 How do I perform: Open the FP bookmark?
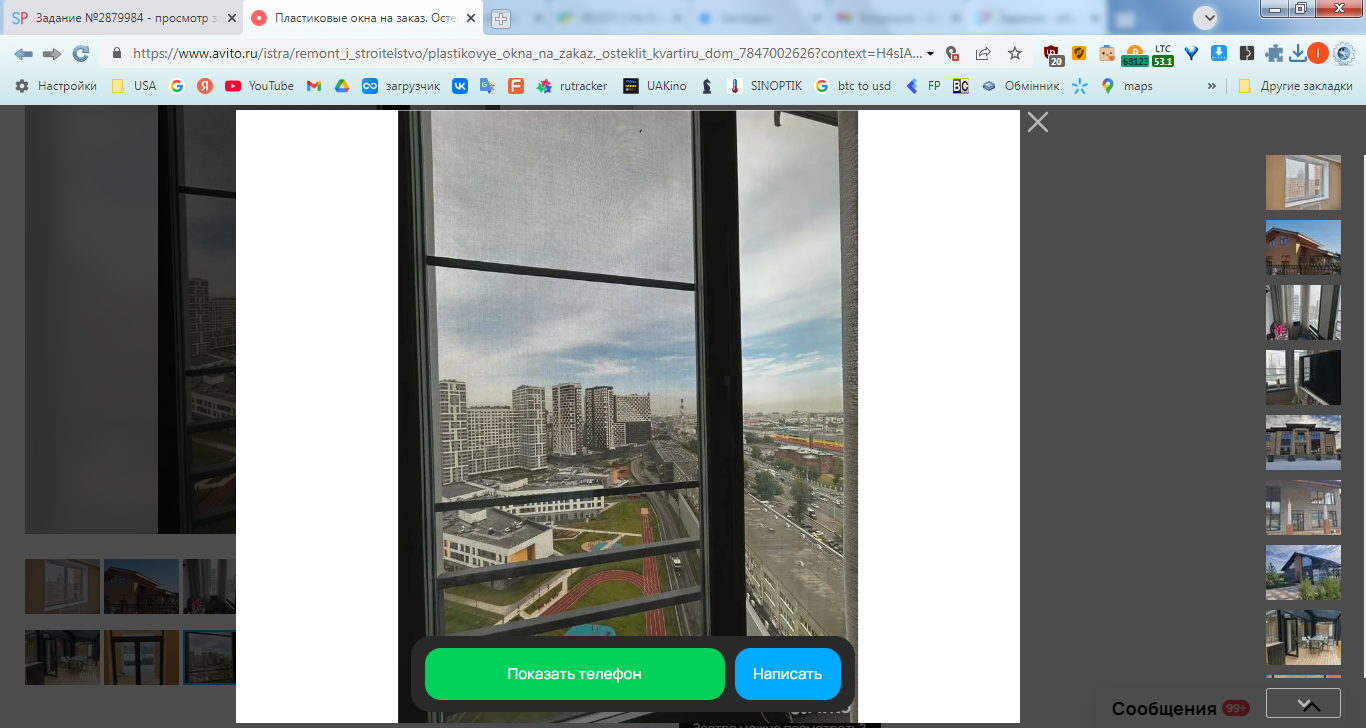click(x=923, y=86)
